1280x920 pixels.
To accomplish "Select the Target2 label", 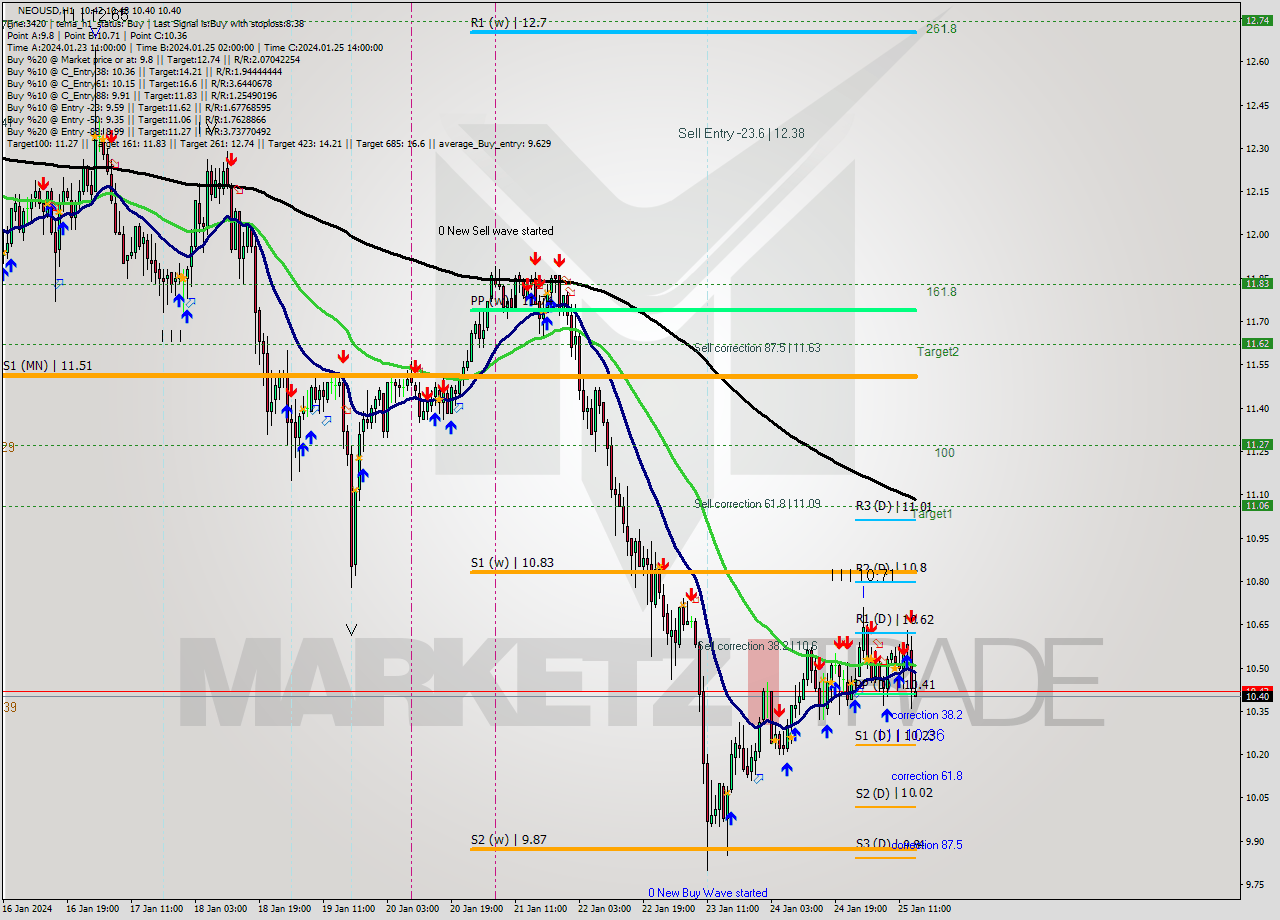I will (x=938, y=352).
